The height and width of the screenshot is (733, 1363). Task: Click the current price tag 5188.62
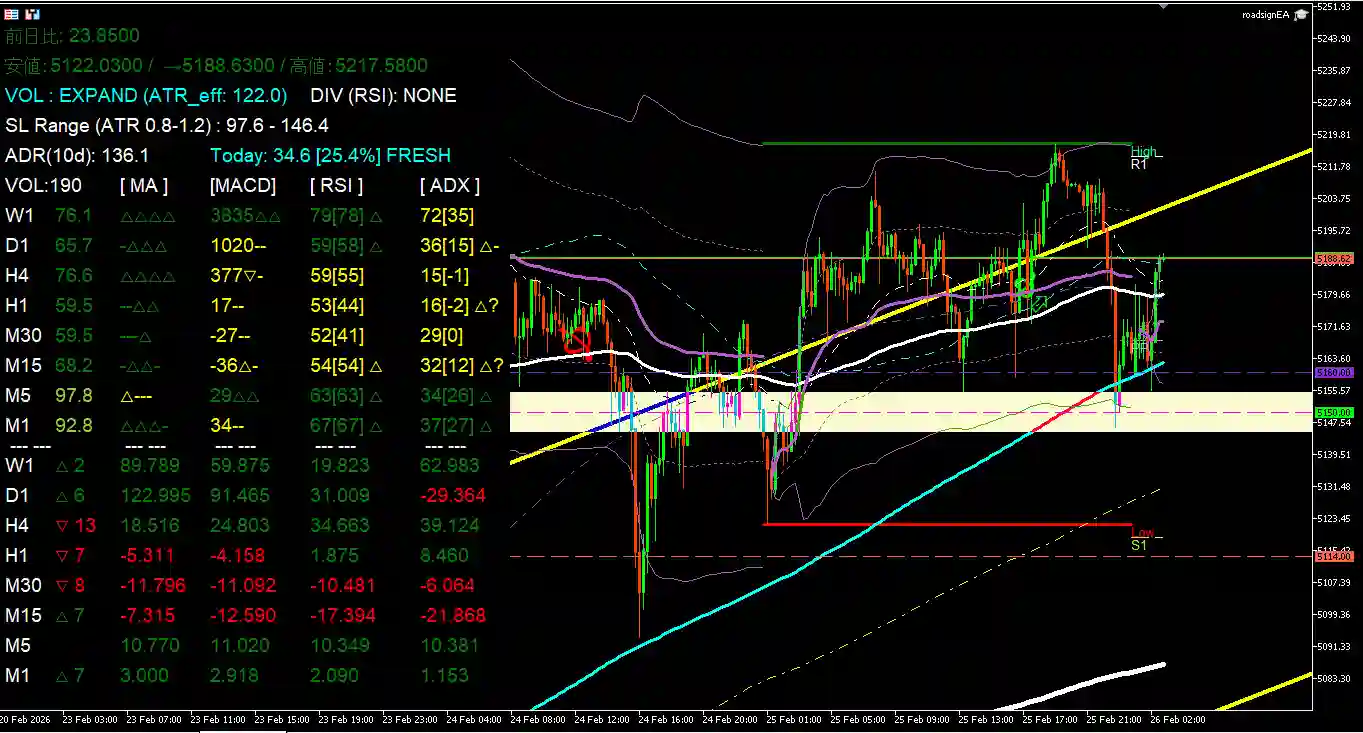1333,259
